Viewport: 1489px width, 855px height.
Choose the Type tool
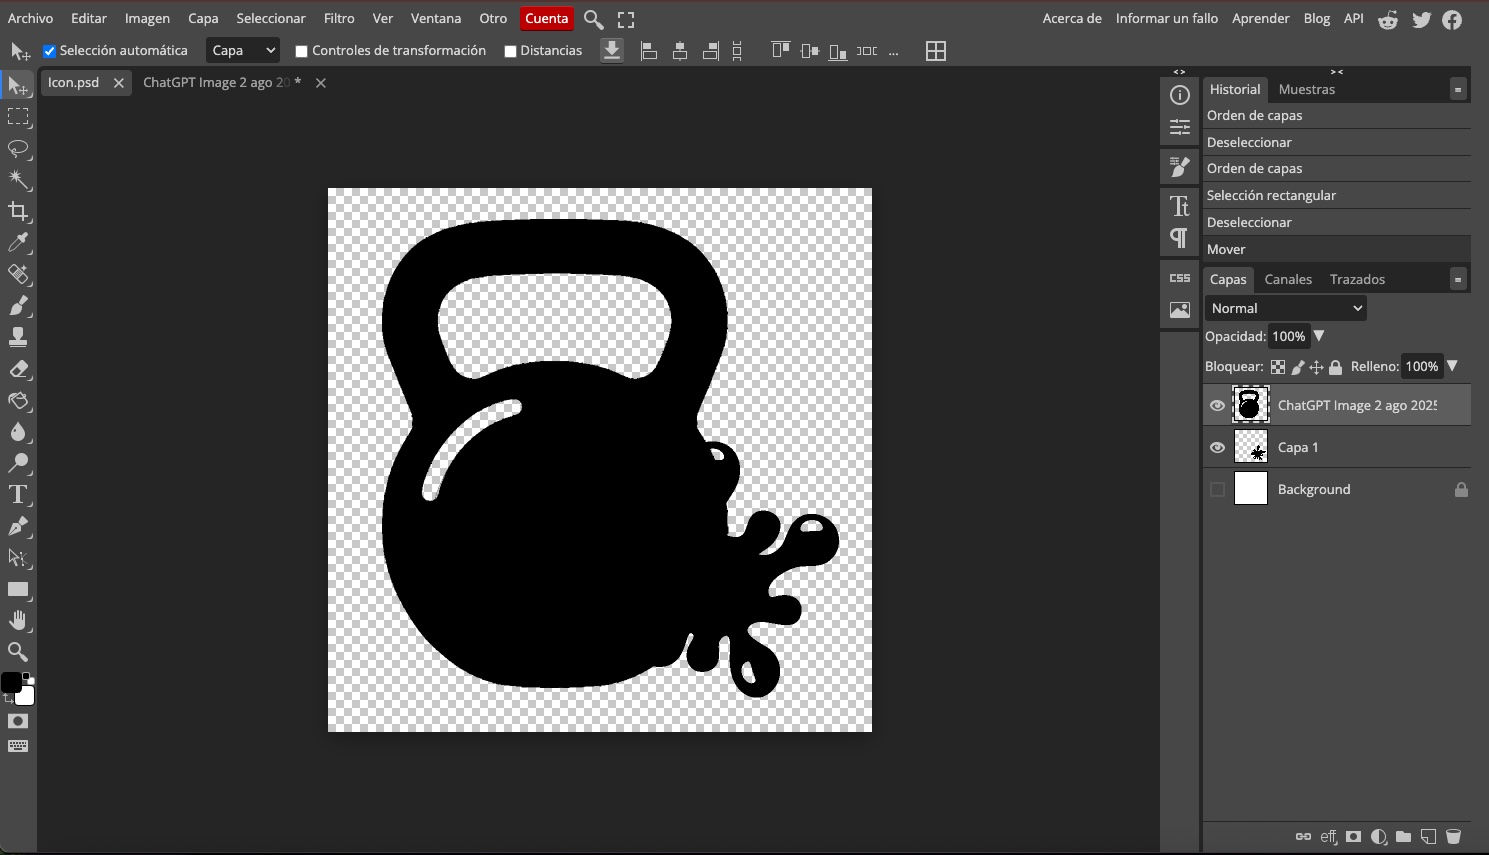18,494
